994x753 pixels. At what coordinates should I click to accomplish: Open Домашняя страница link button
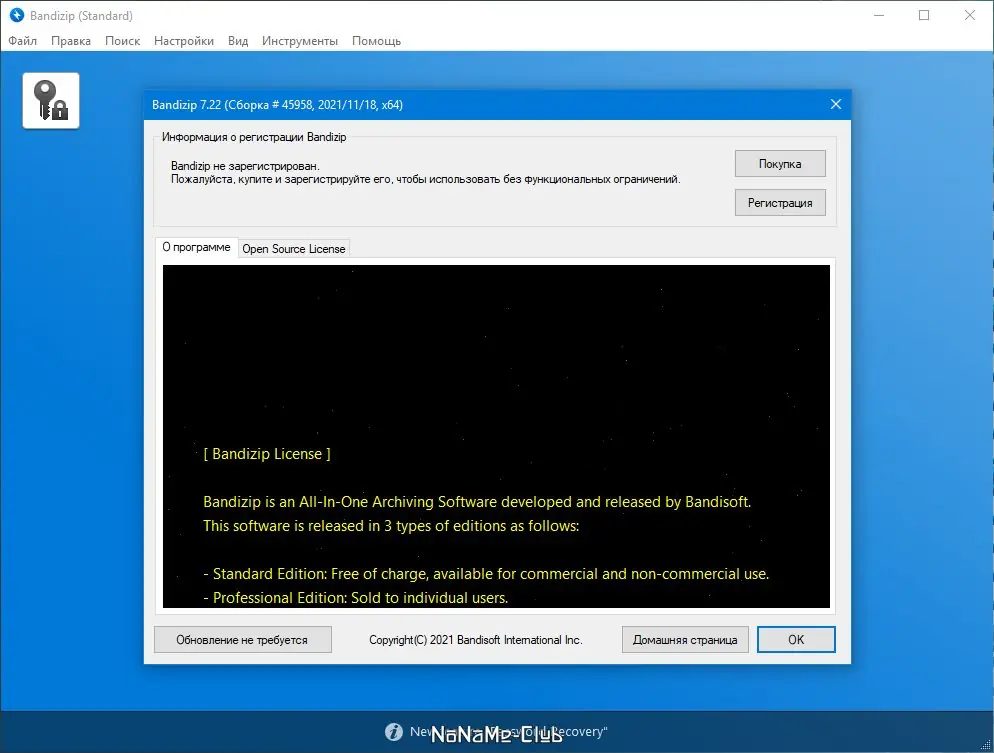coord(685,640)
